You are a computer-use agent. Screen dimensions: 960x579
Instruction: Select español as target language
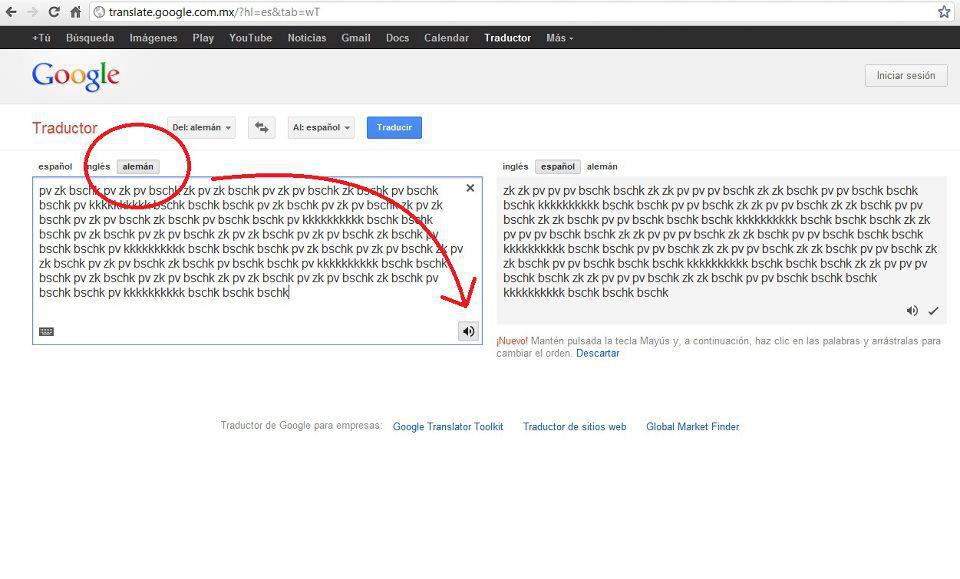click(x=558, y=166)
